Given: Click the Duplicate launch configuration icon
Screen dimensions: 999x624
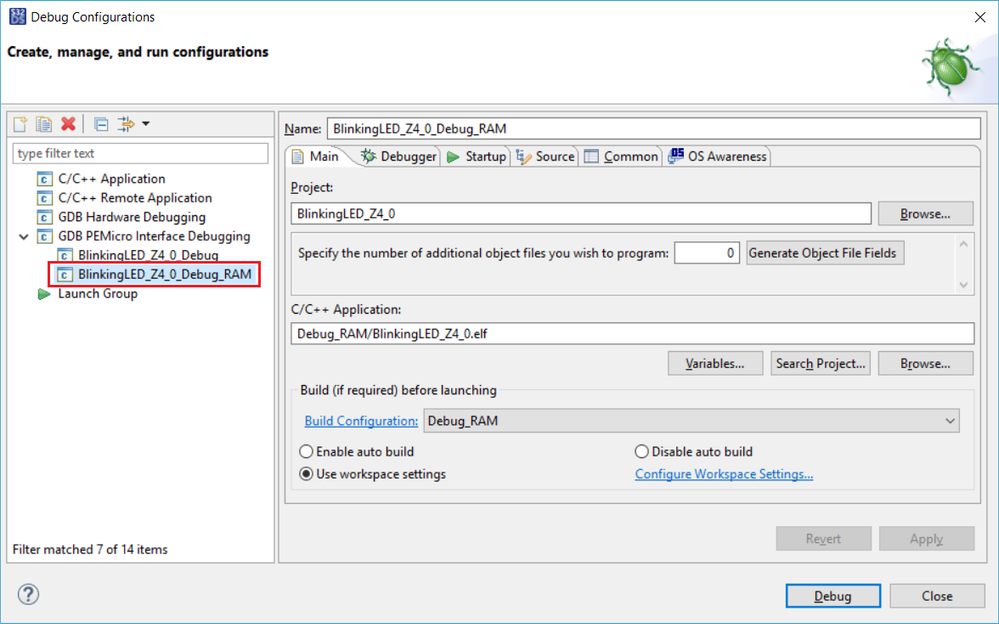Looking at the screenshot, I should [44, 124].
